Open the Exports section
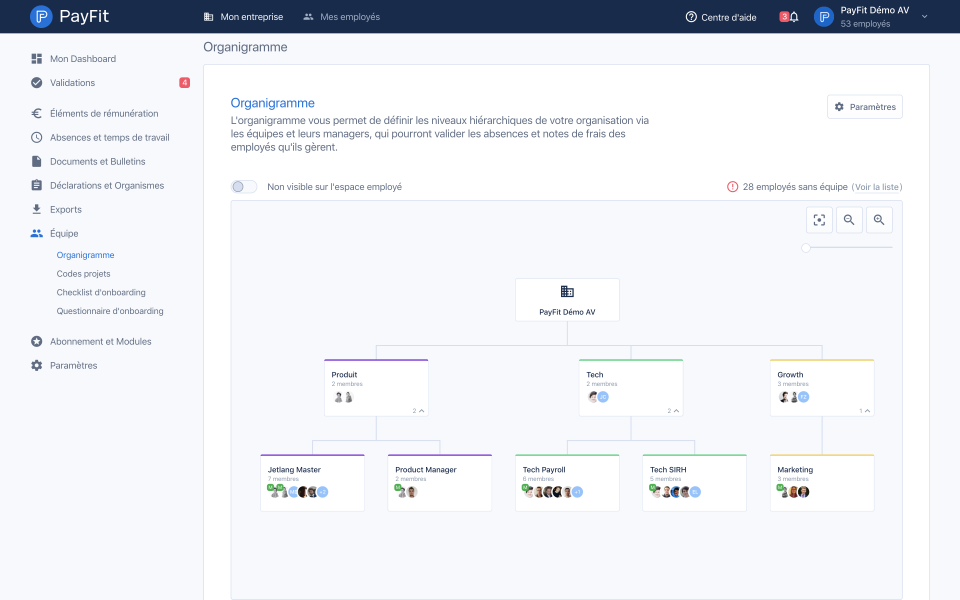 [66, 209]
